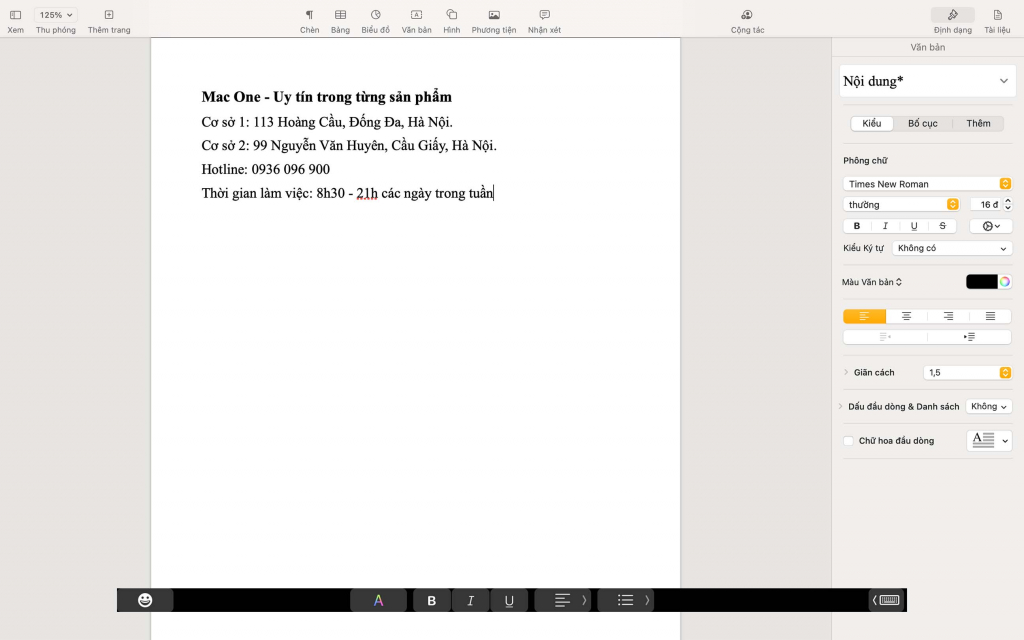Switch to the Thêm tab
The image size is (1024, 640).
(978, 123)
